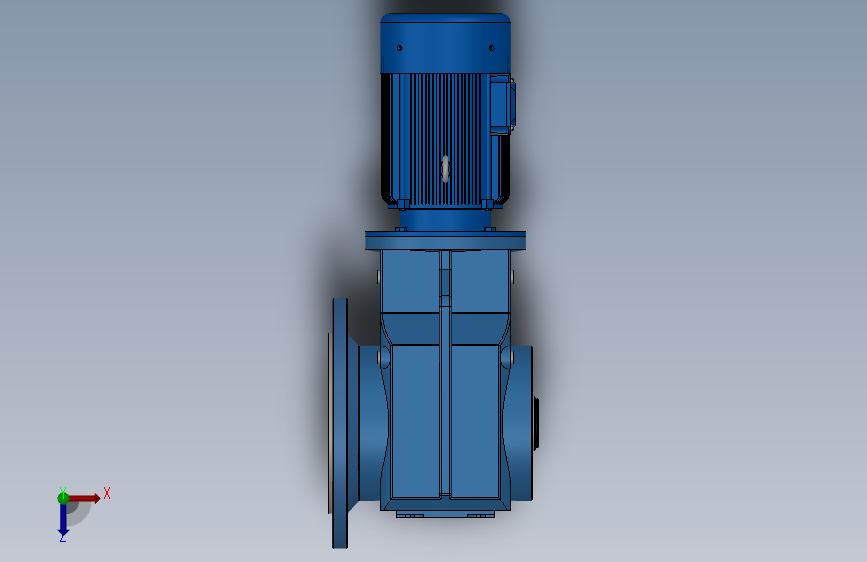Select the large output flange disc
This screenshot has width=867, height=562.
[340, 423]
